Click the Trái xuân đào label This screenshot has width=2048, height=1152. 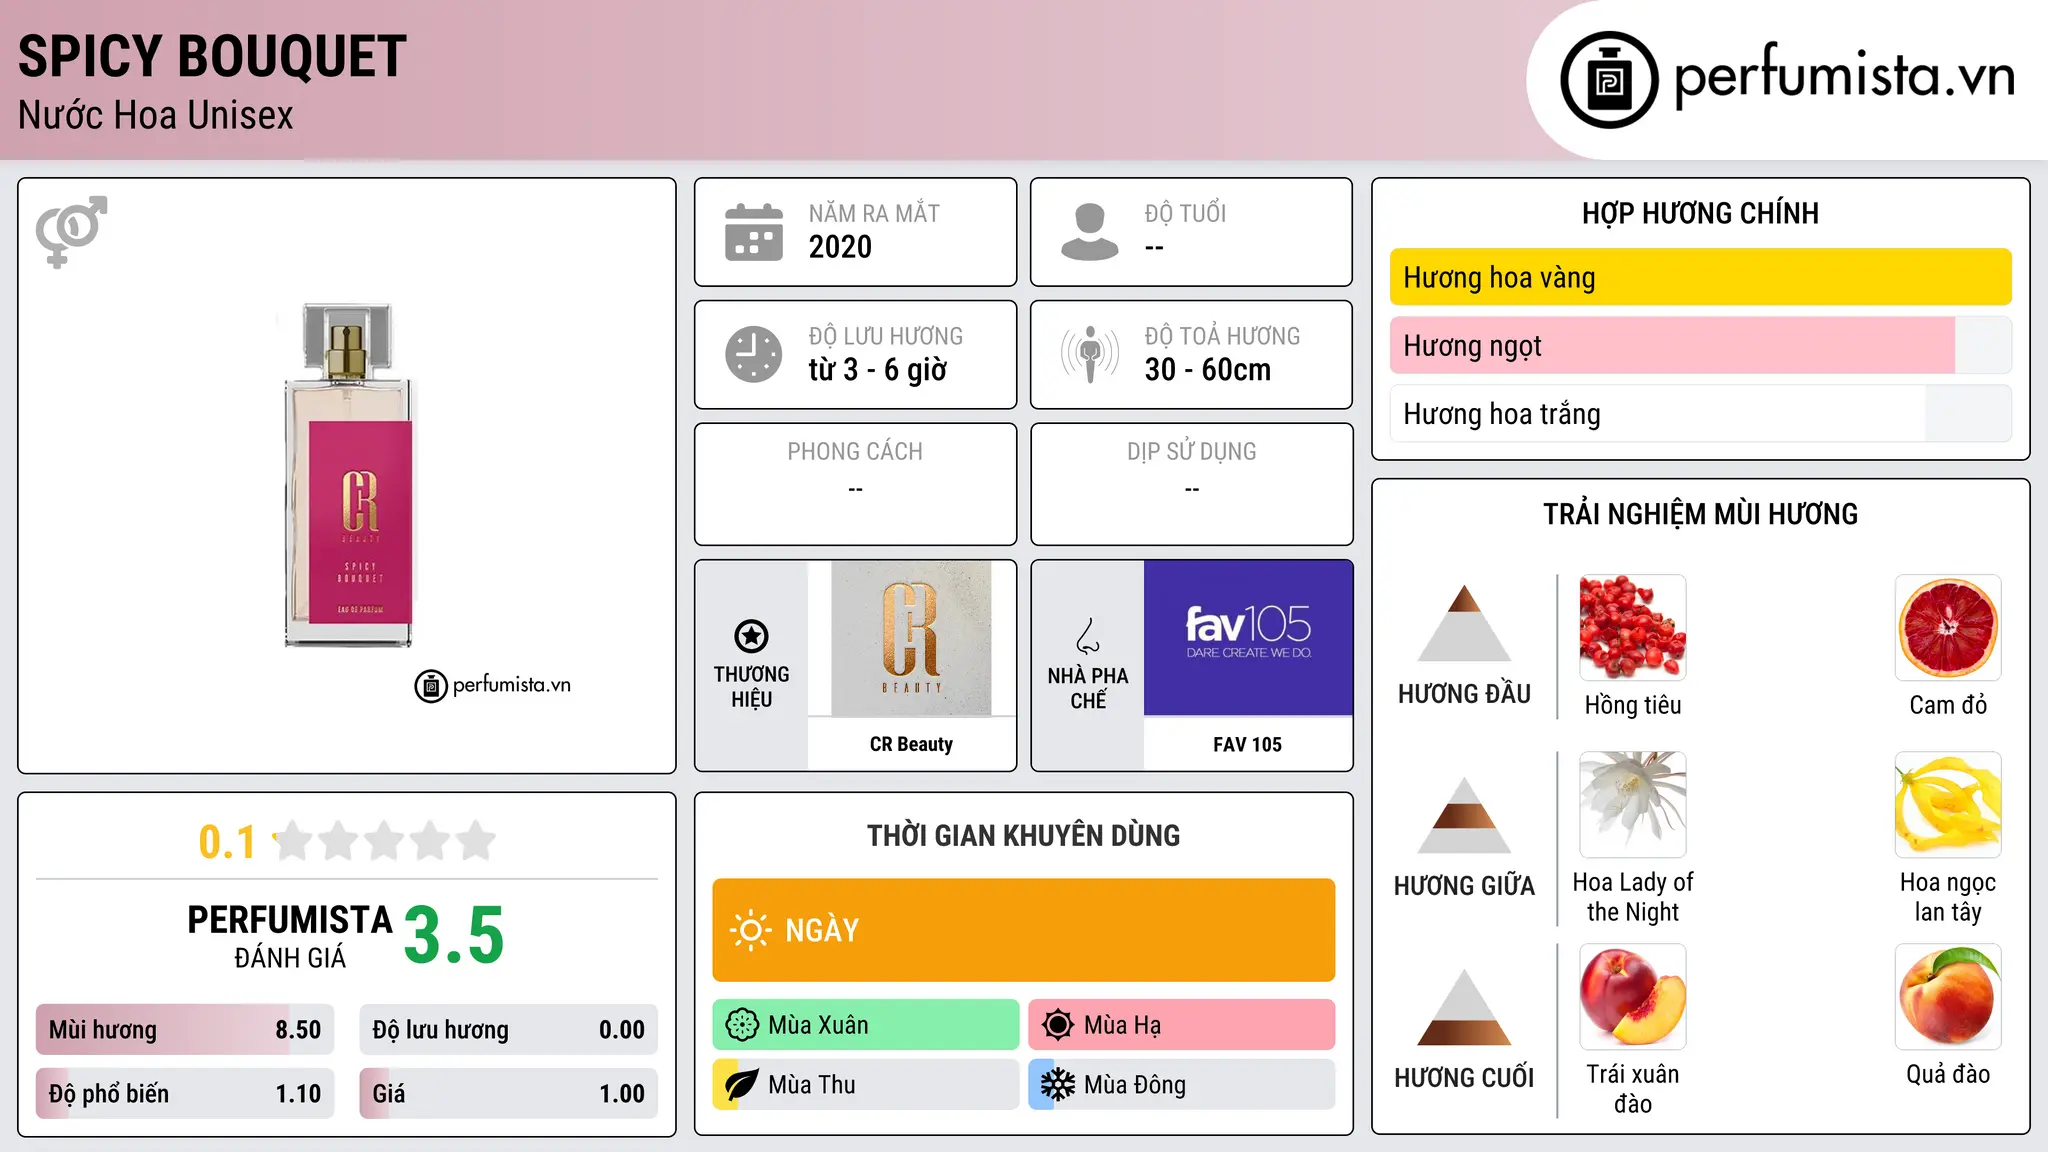(1633, 1089)
